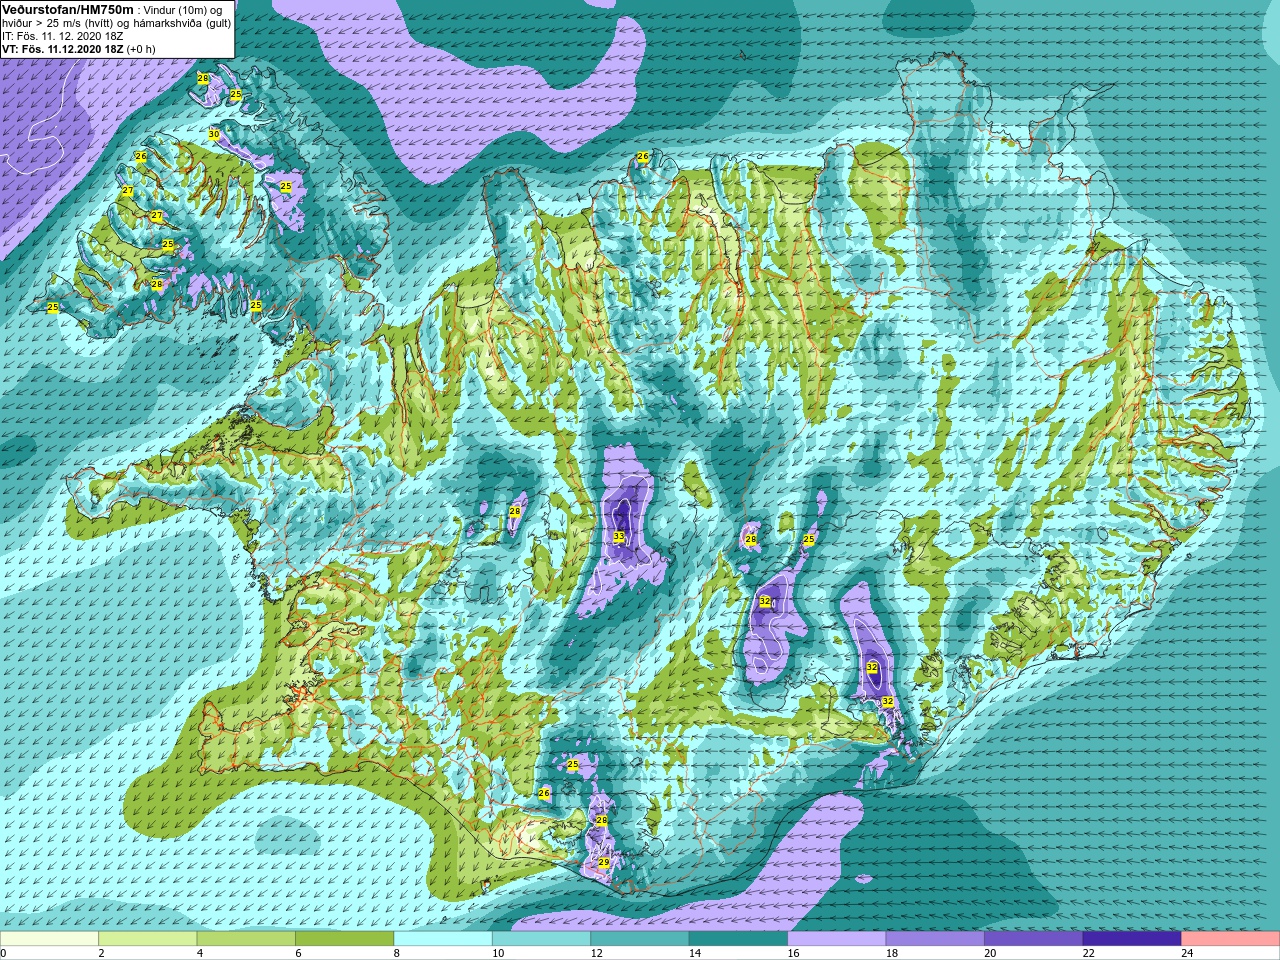Click the 12–14 m/s teal legend swatch
This screenshot has width=1280, height=960.
tap(640, 939)
